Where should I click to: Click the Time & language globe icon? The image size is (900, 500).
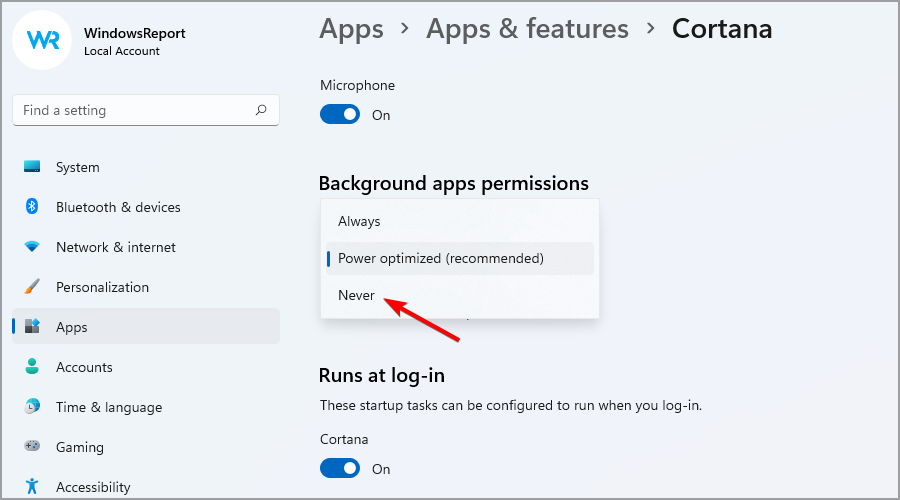point(32,406)
